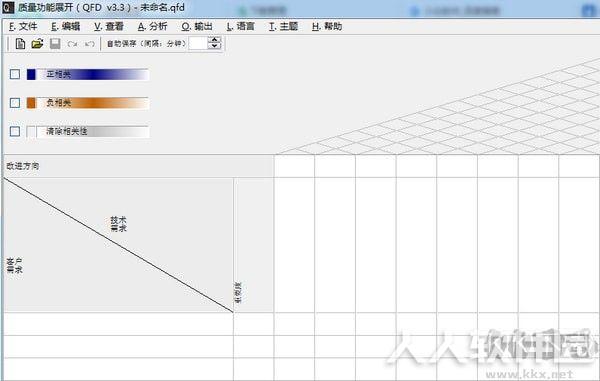Select the dark blue 正相关 color swatch
The width and height of the screenshot is (600, 381).
(x=31, y=74)
